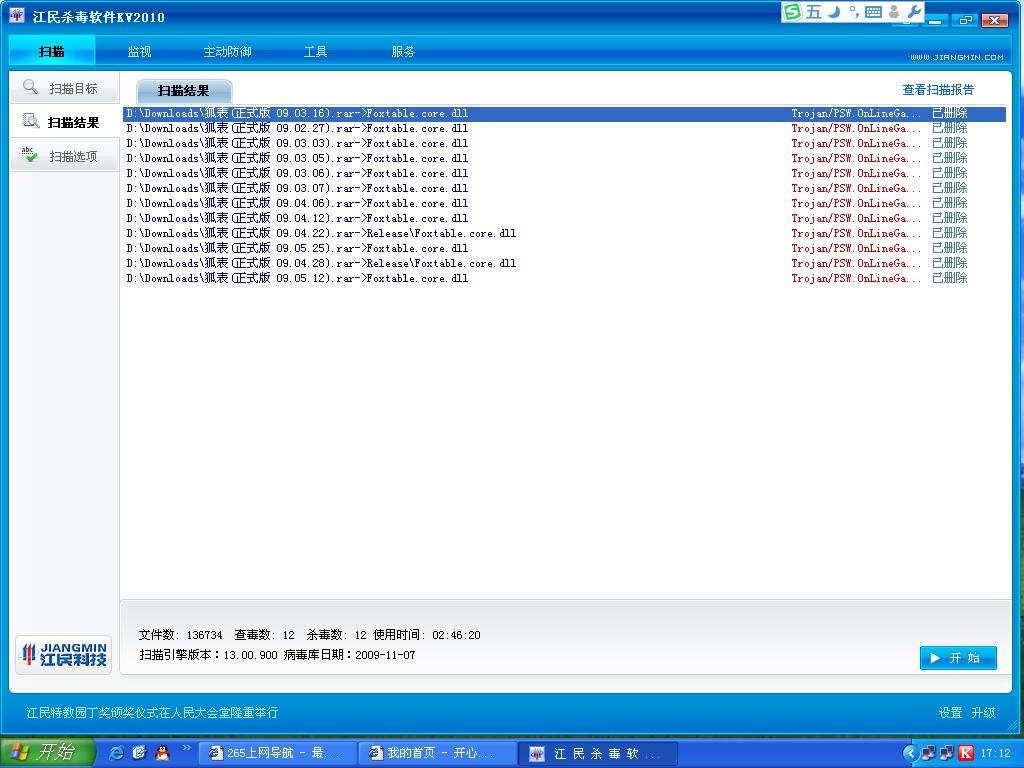This screenshot has height=768, width=1024.
Task: Select the 09.04.28 rar Release\Foxtable.core.dll row
Action: 564,264
